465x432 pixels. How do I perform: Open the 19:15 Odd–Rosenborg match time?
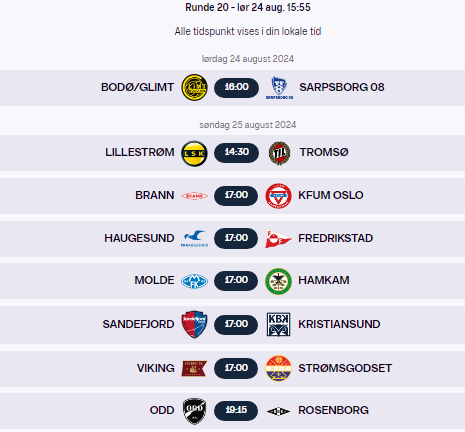[x=236, y=411]
